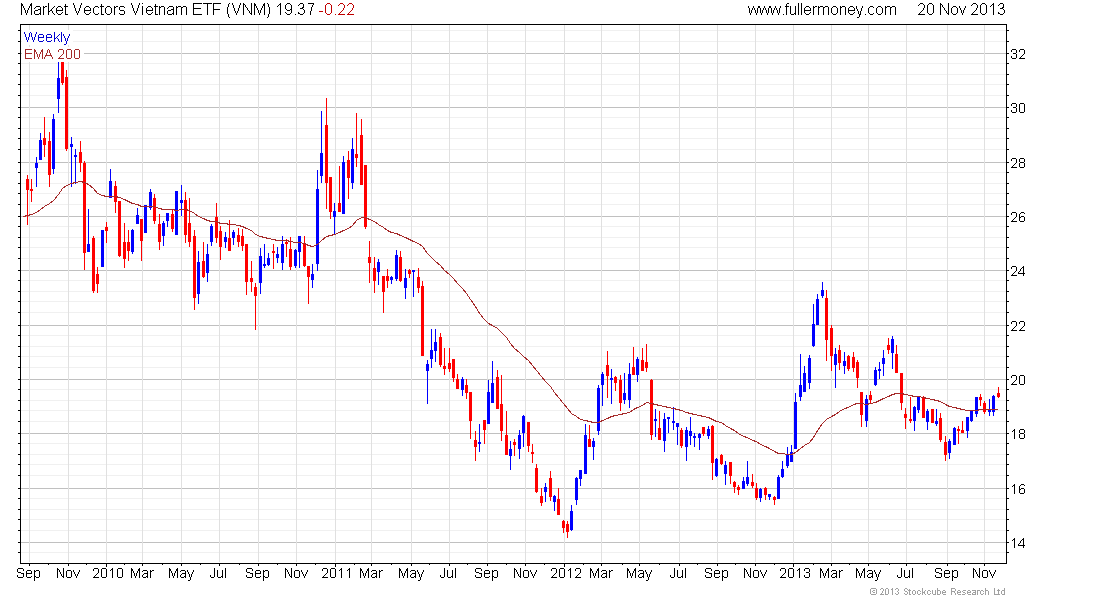Image resolution: width=1100 pixels, height=600 pixels.
Task: Click the 16 price axis label
Action: coord(1017,488)
